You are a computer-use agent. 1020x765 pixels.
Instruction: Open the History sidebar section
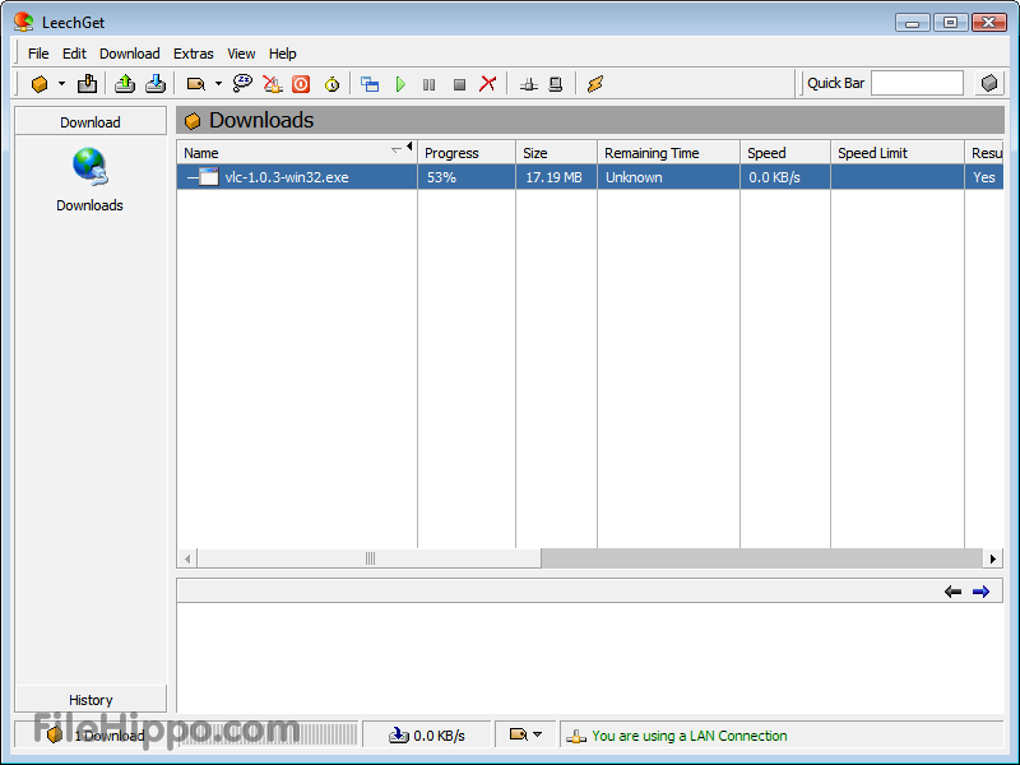click(x=90, y=699)
